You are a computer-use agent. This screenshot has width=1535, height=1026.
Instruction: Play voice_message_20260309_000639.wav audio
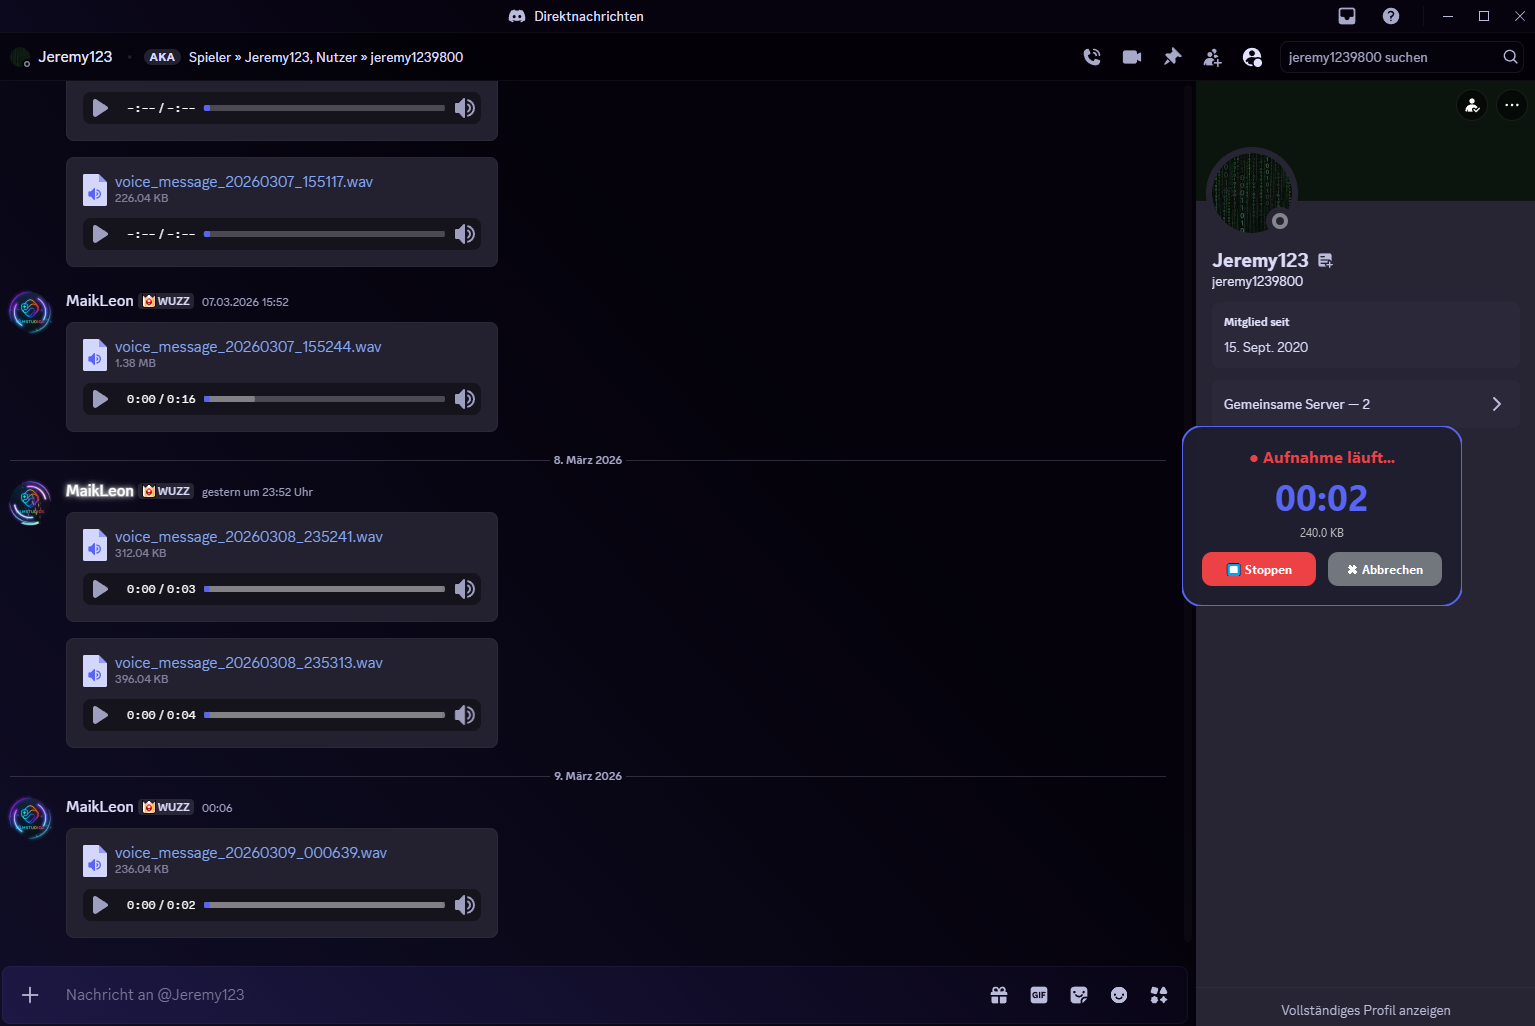[100, 905]
